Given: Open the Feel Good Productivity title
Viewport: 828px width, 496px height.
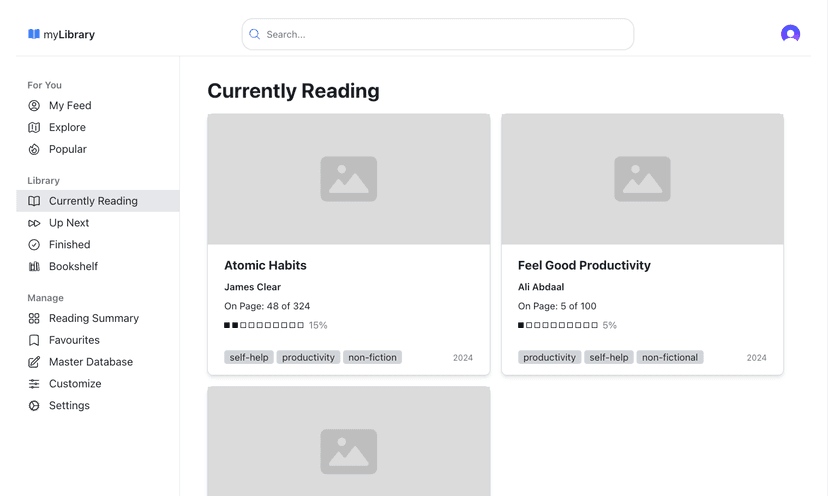Looking at the screenshot, I should [x=584, y=266].
